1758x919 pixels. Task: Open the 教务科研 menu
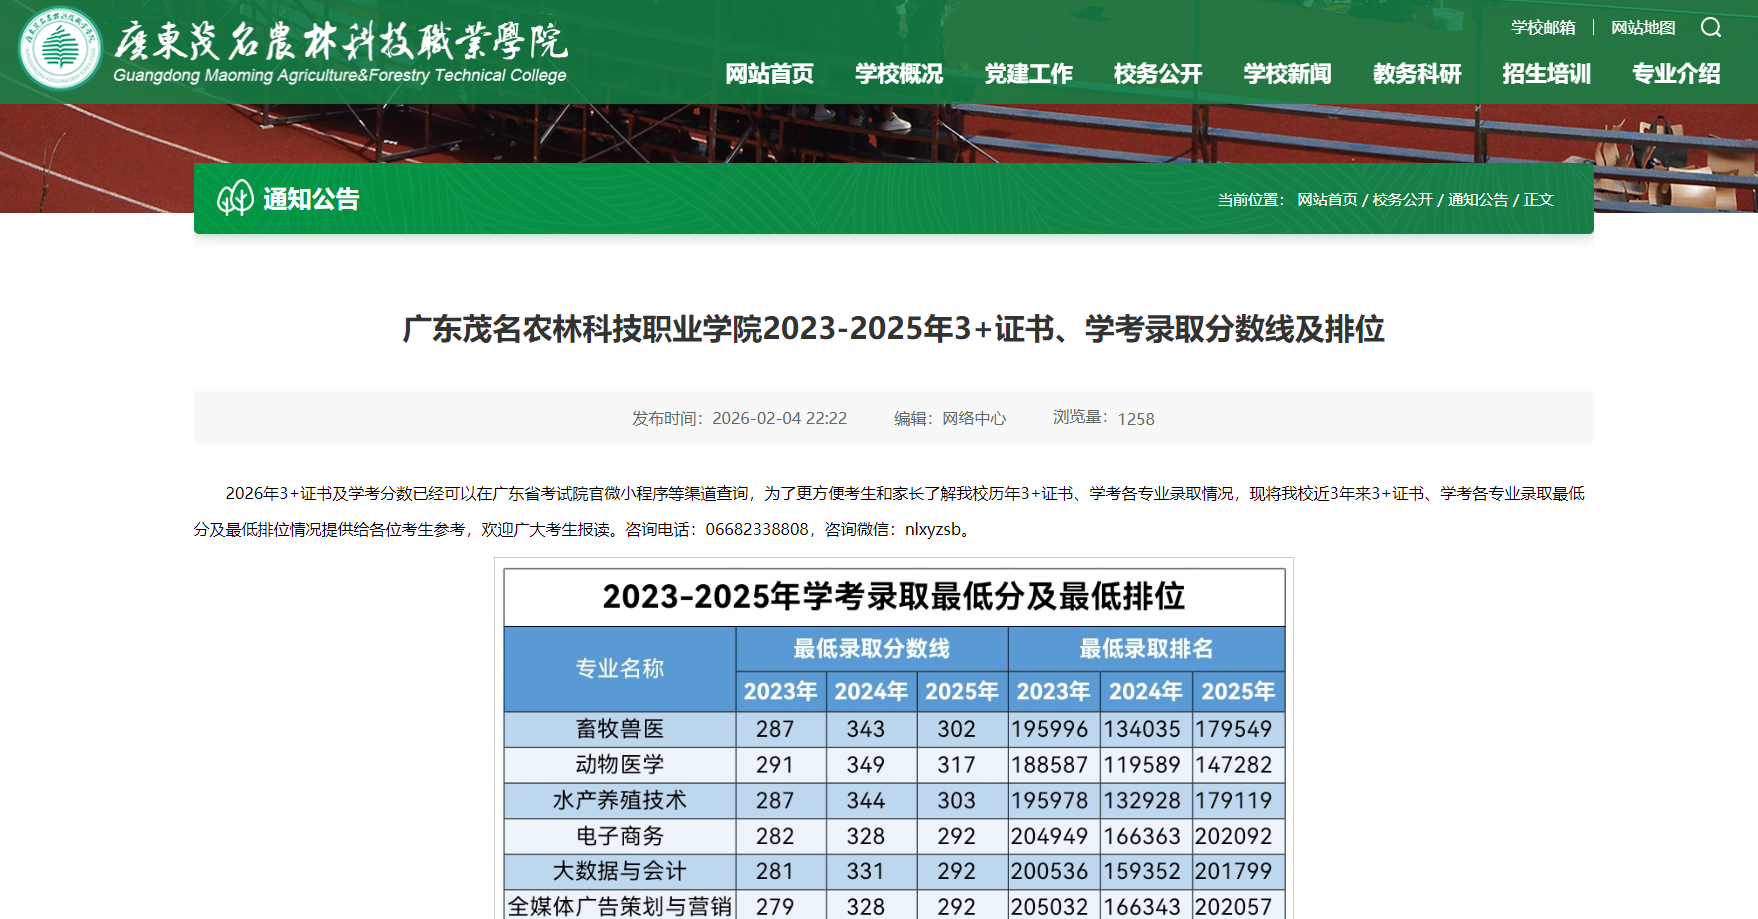point(1417,73)
